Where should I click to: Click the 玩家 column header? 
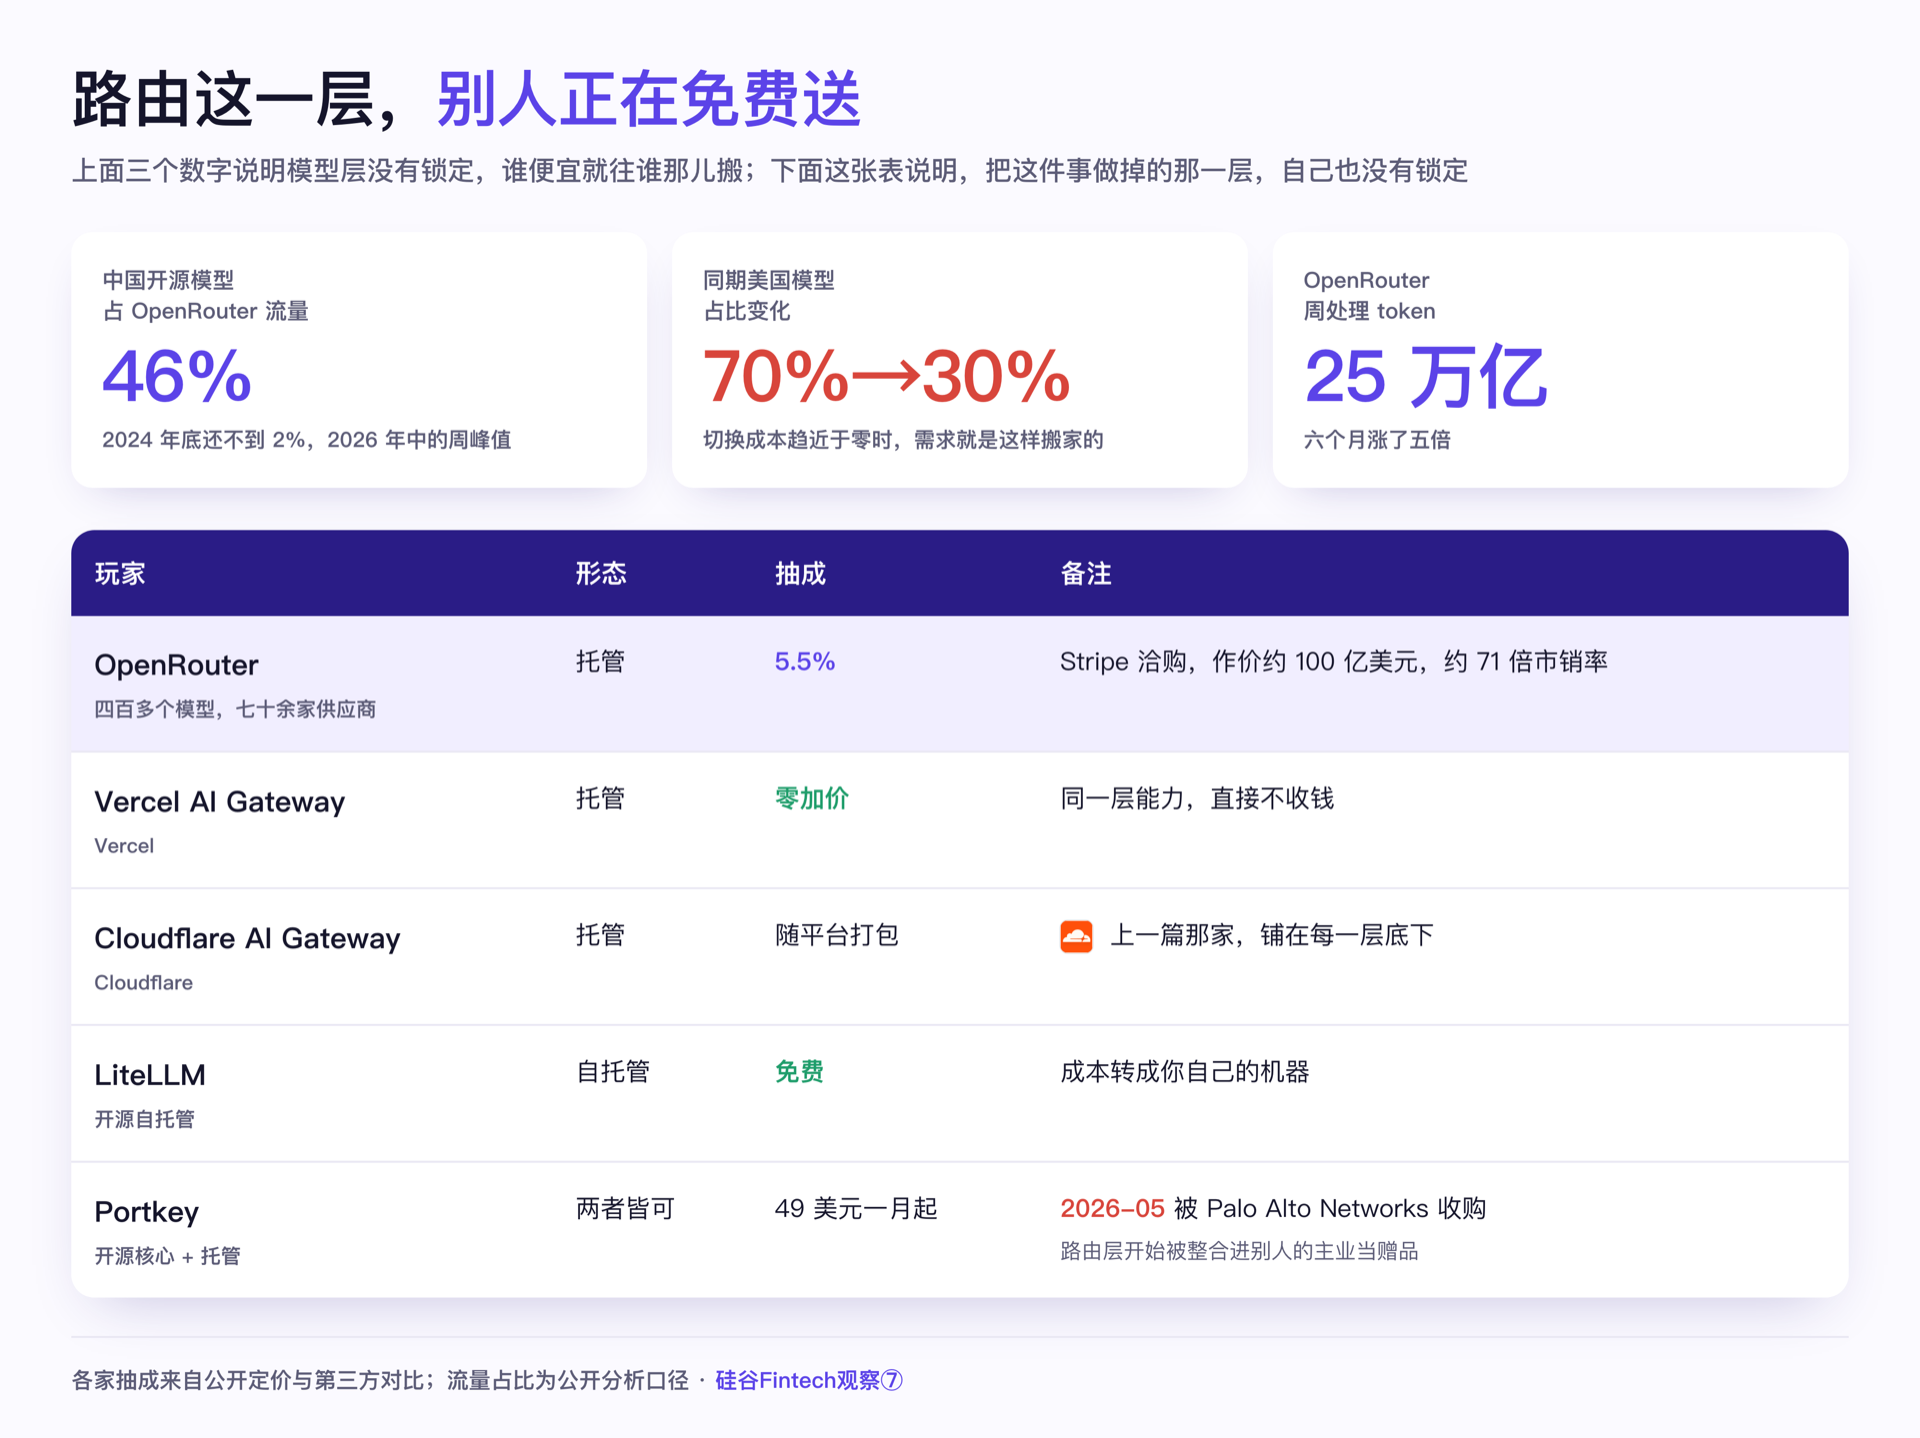coord(120,573)
